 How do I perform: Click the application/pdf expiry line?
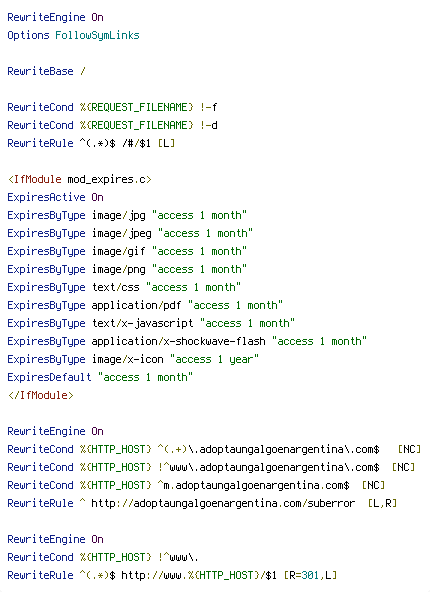click(x=145, y=305)
